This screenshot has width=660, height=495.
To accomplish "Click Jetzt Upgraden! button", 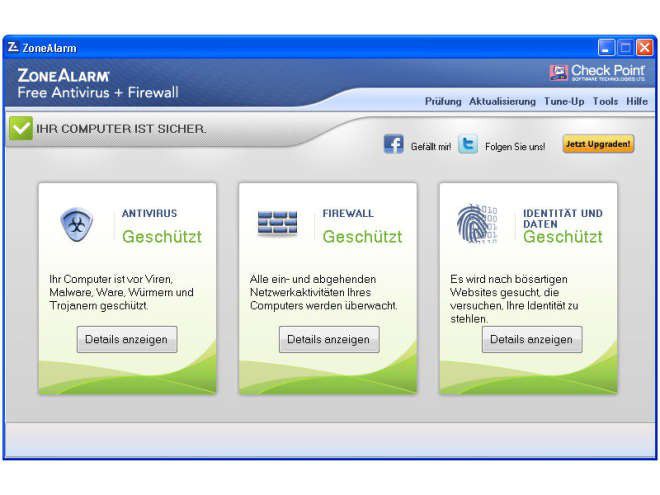I will (x=598, y=144).
